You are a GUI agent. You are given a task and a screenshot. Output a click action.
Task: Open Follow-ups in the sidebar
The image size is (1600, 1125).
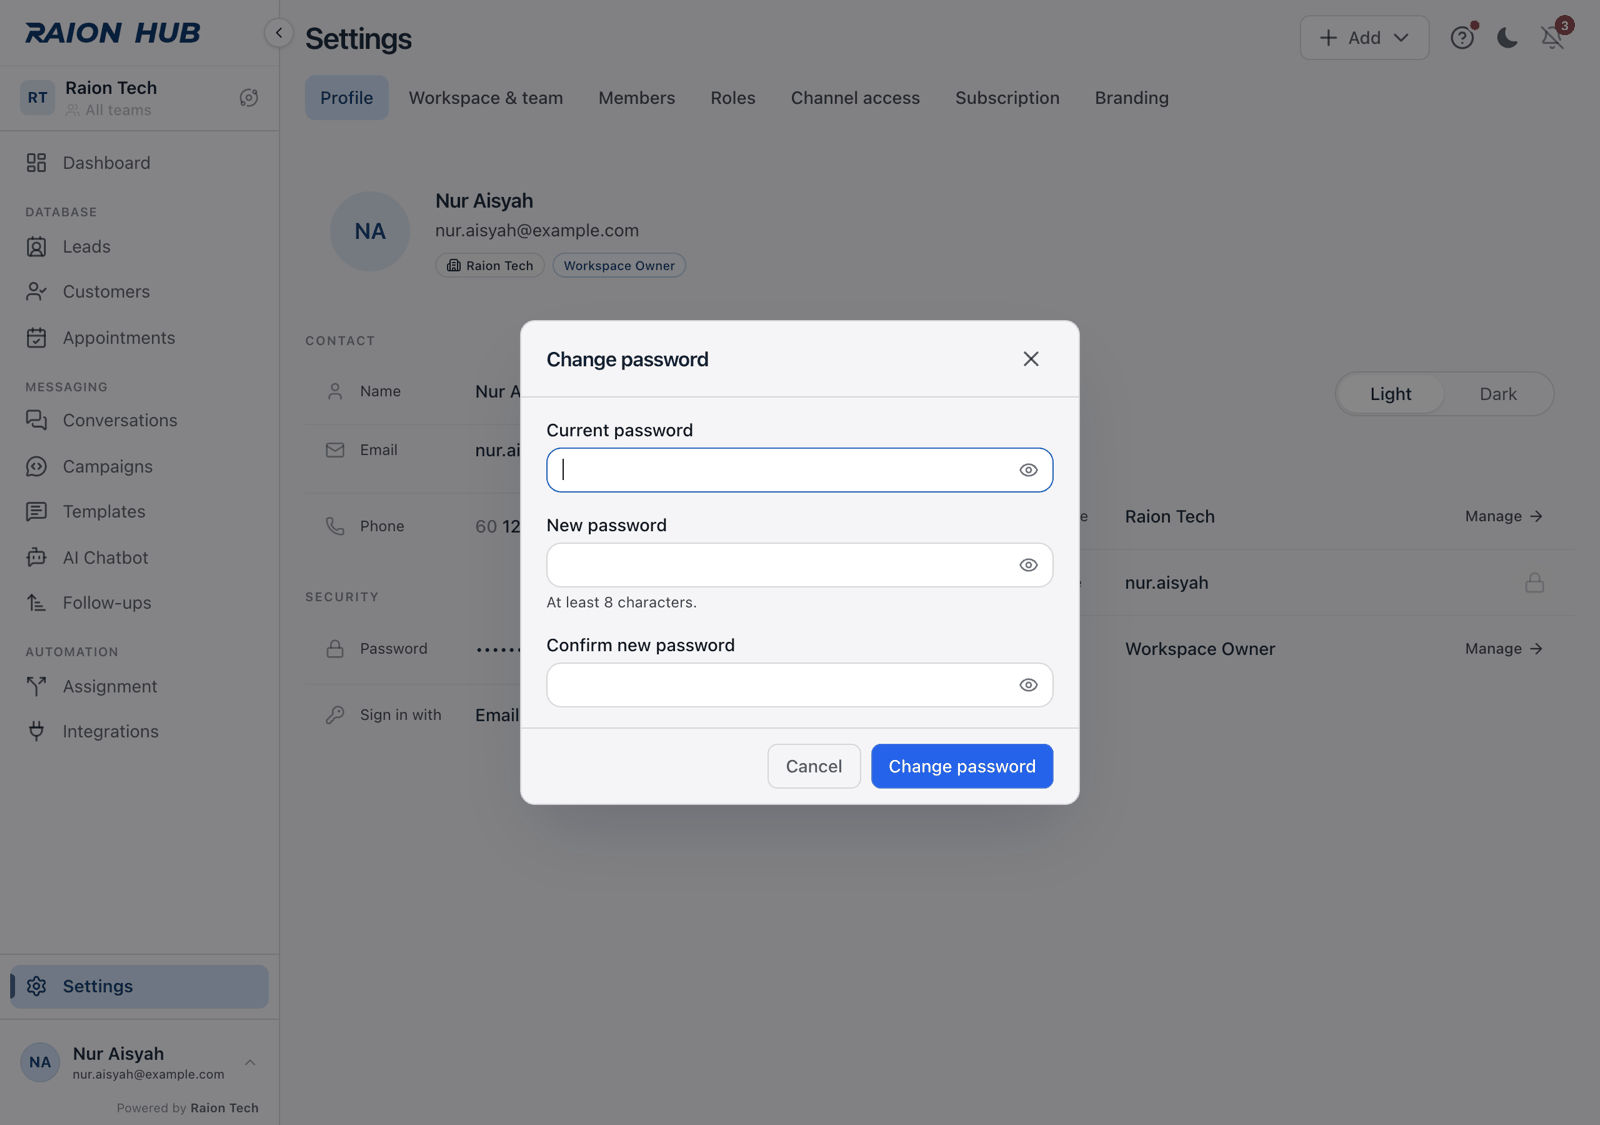[x=139, y=603]
